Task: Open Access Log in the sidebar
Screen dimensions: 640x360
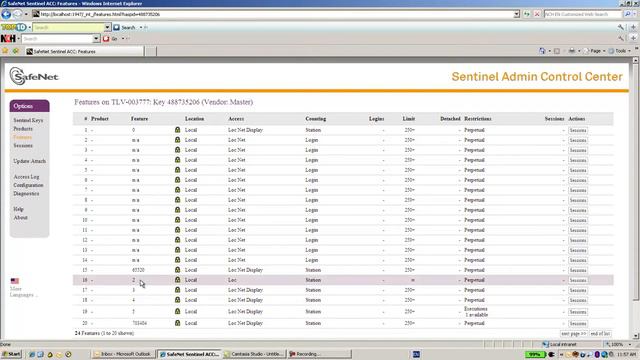Action: click(26, 177)
